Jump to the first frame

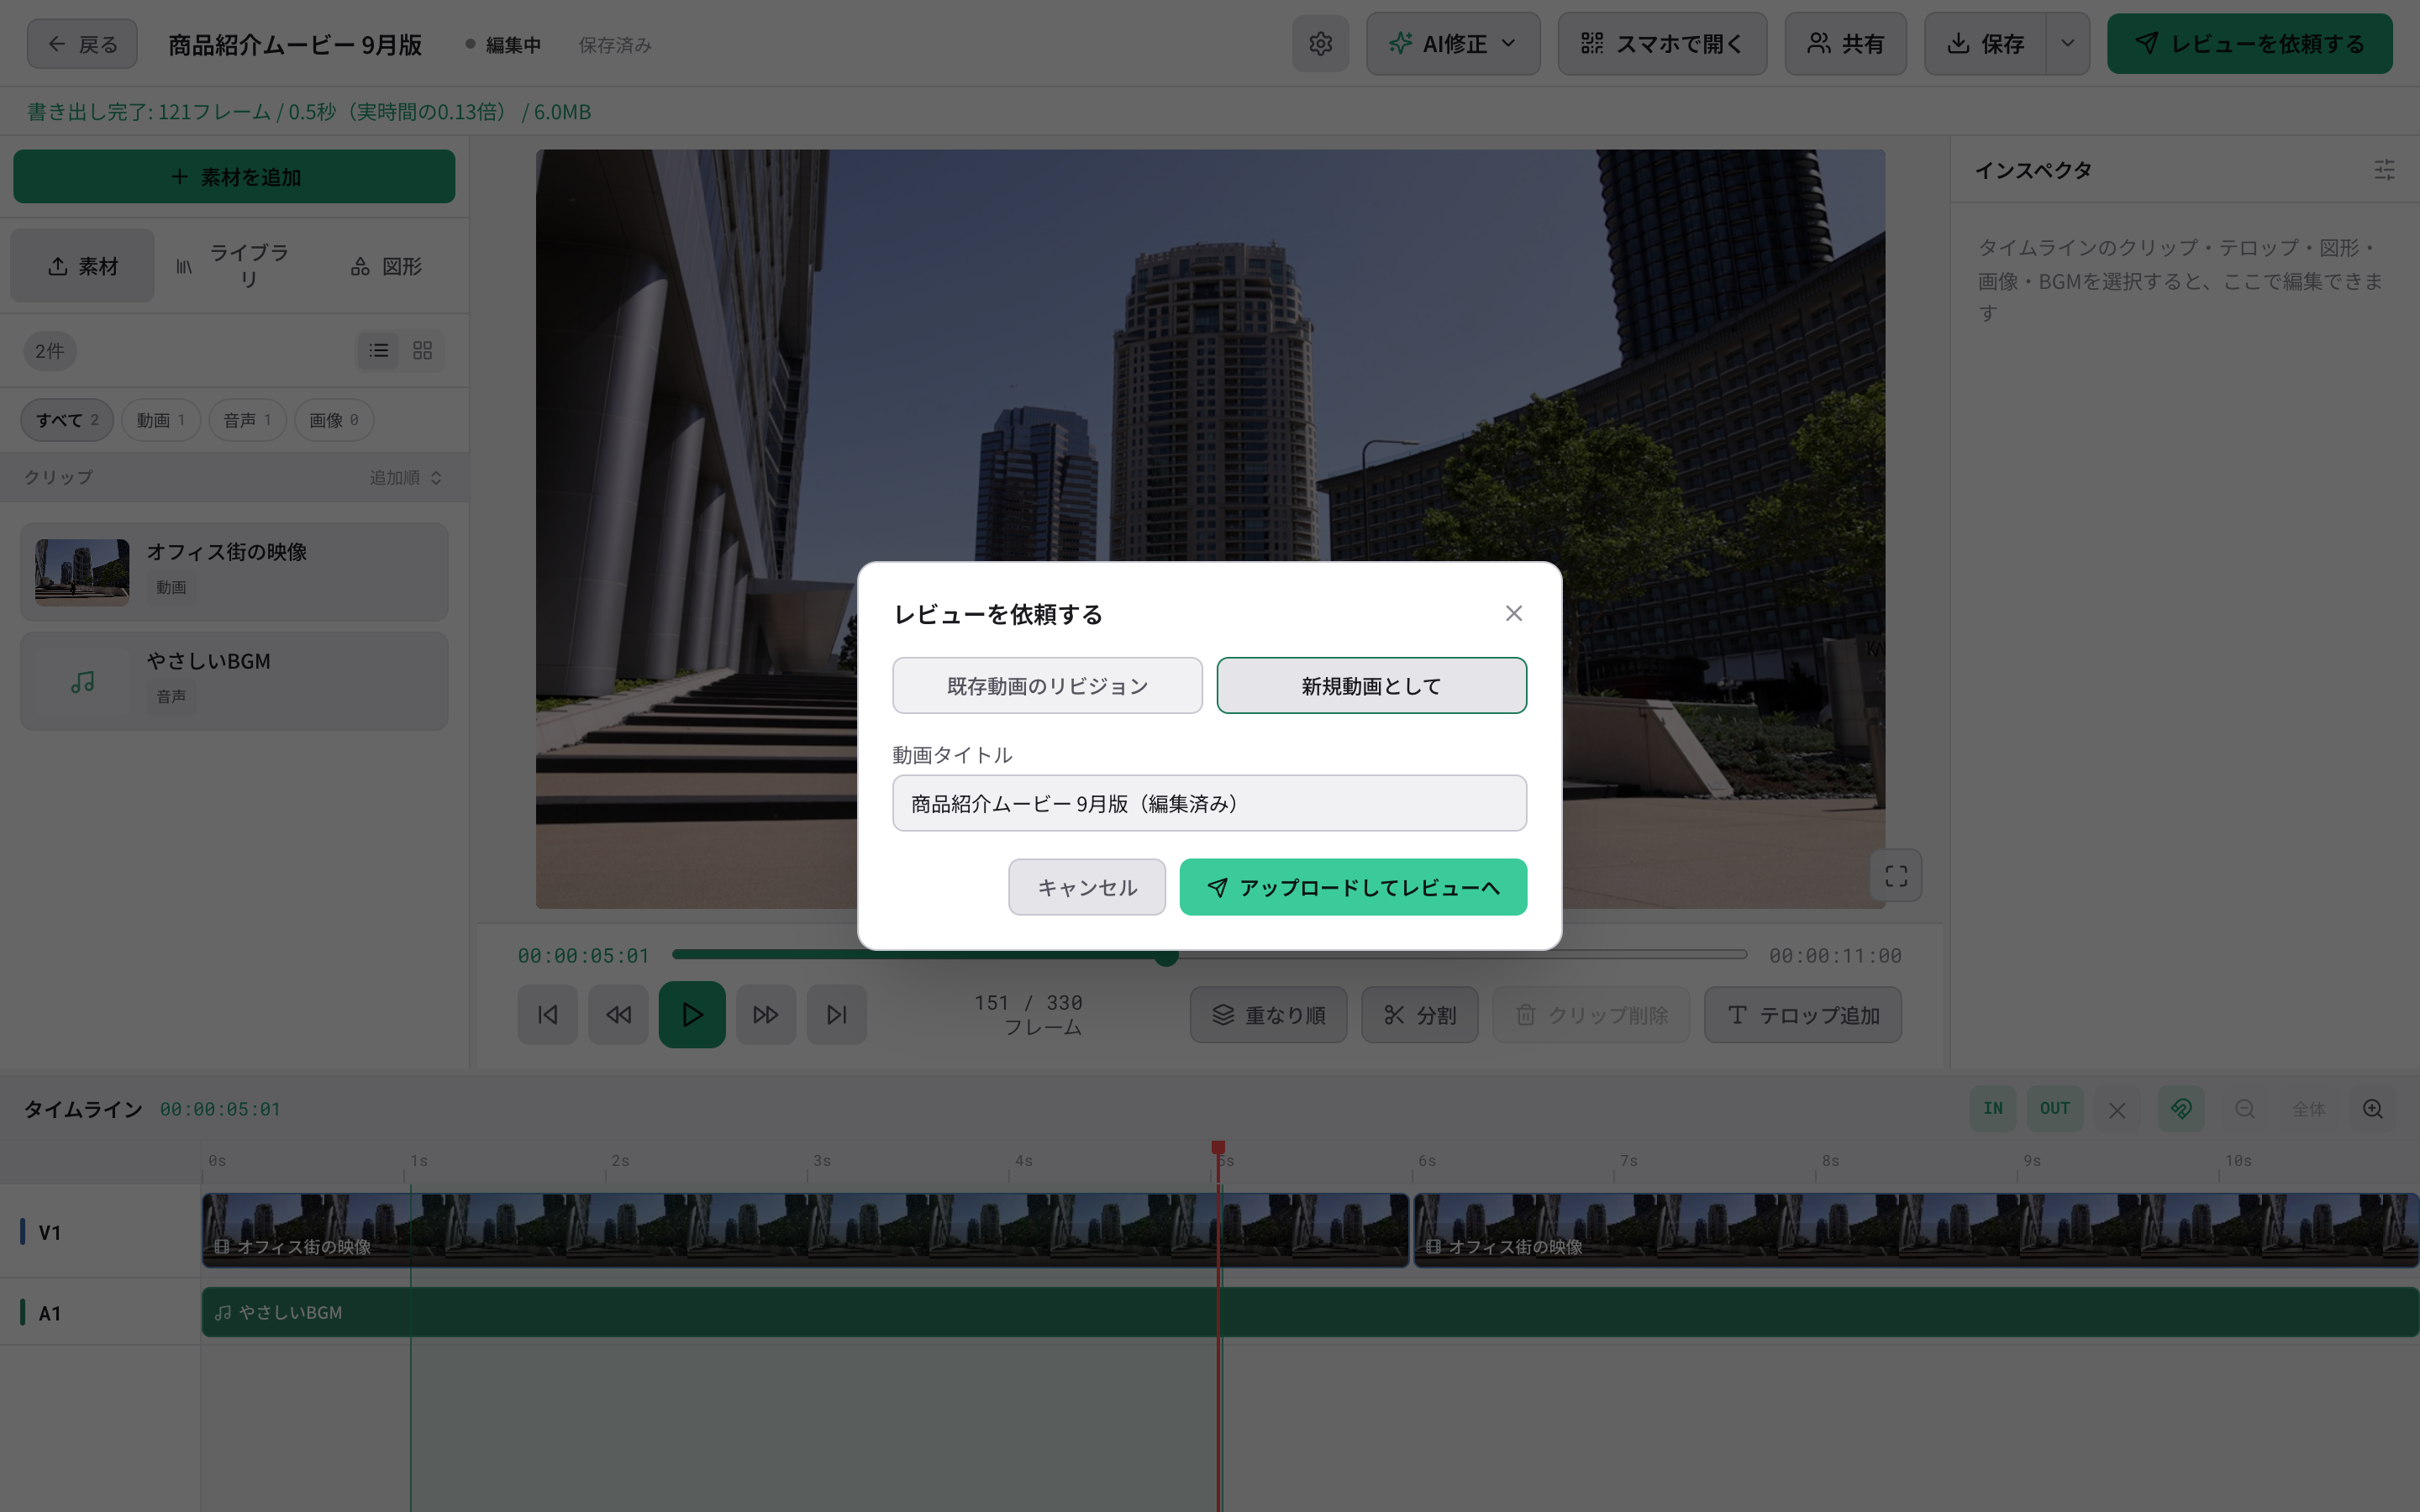click(x=547, y=1015)
